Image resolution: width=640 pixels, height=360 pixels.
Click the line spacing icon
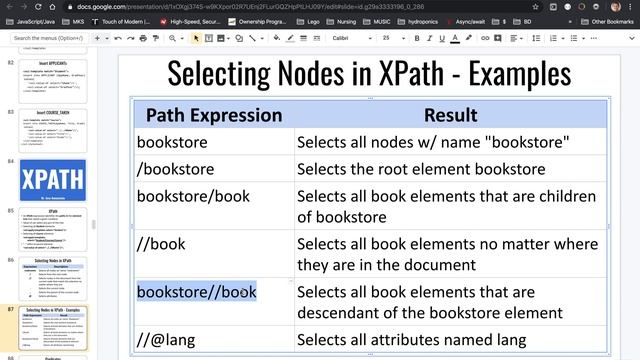(536, 38)
